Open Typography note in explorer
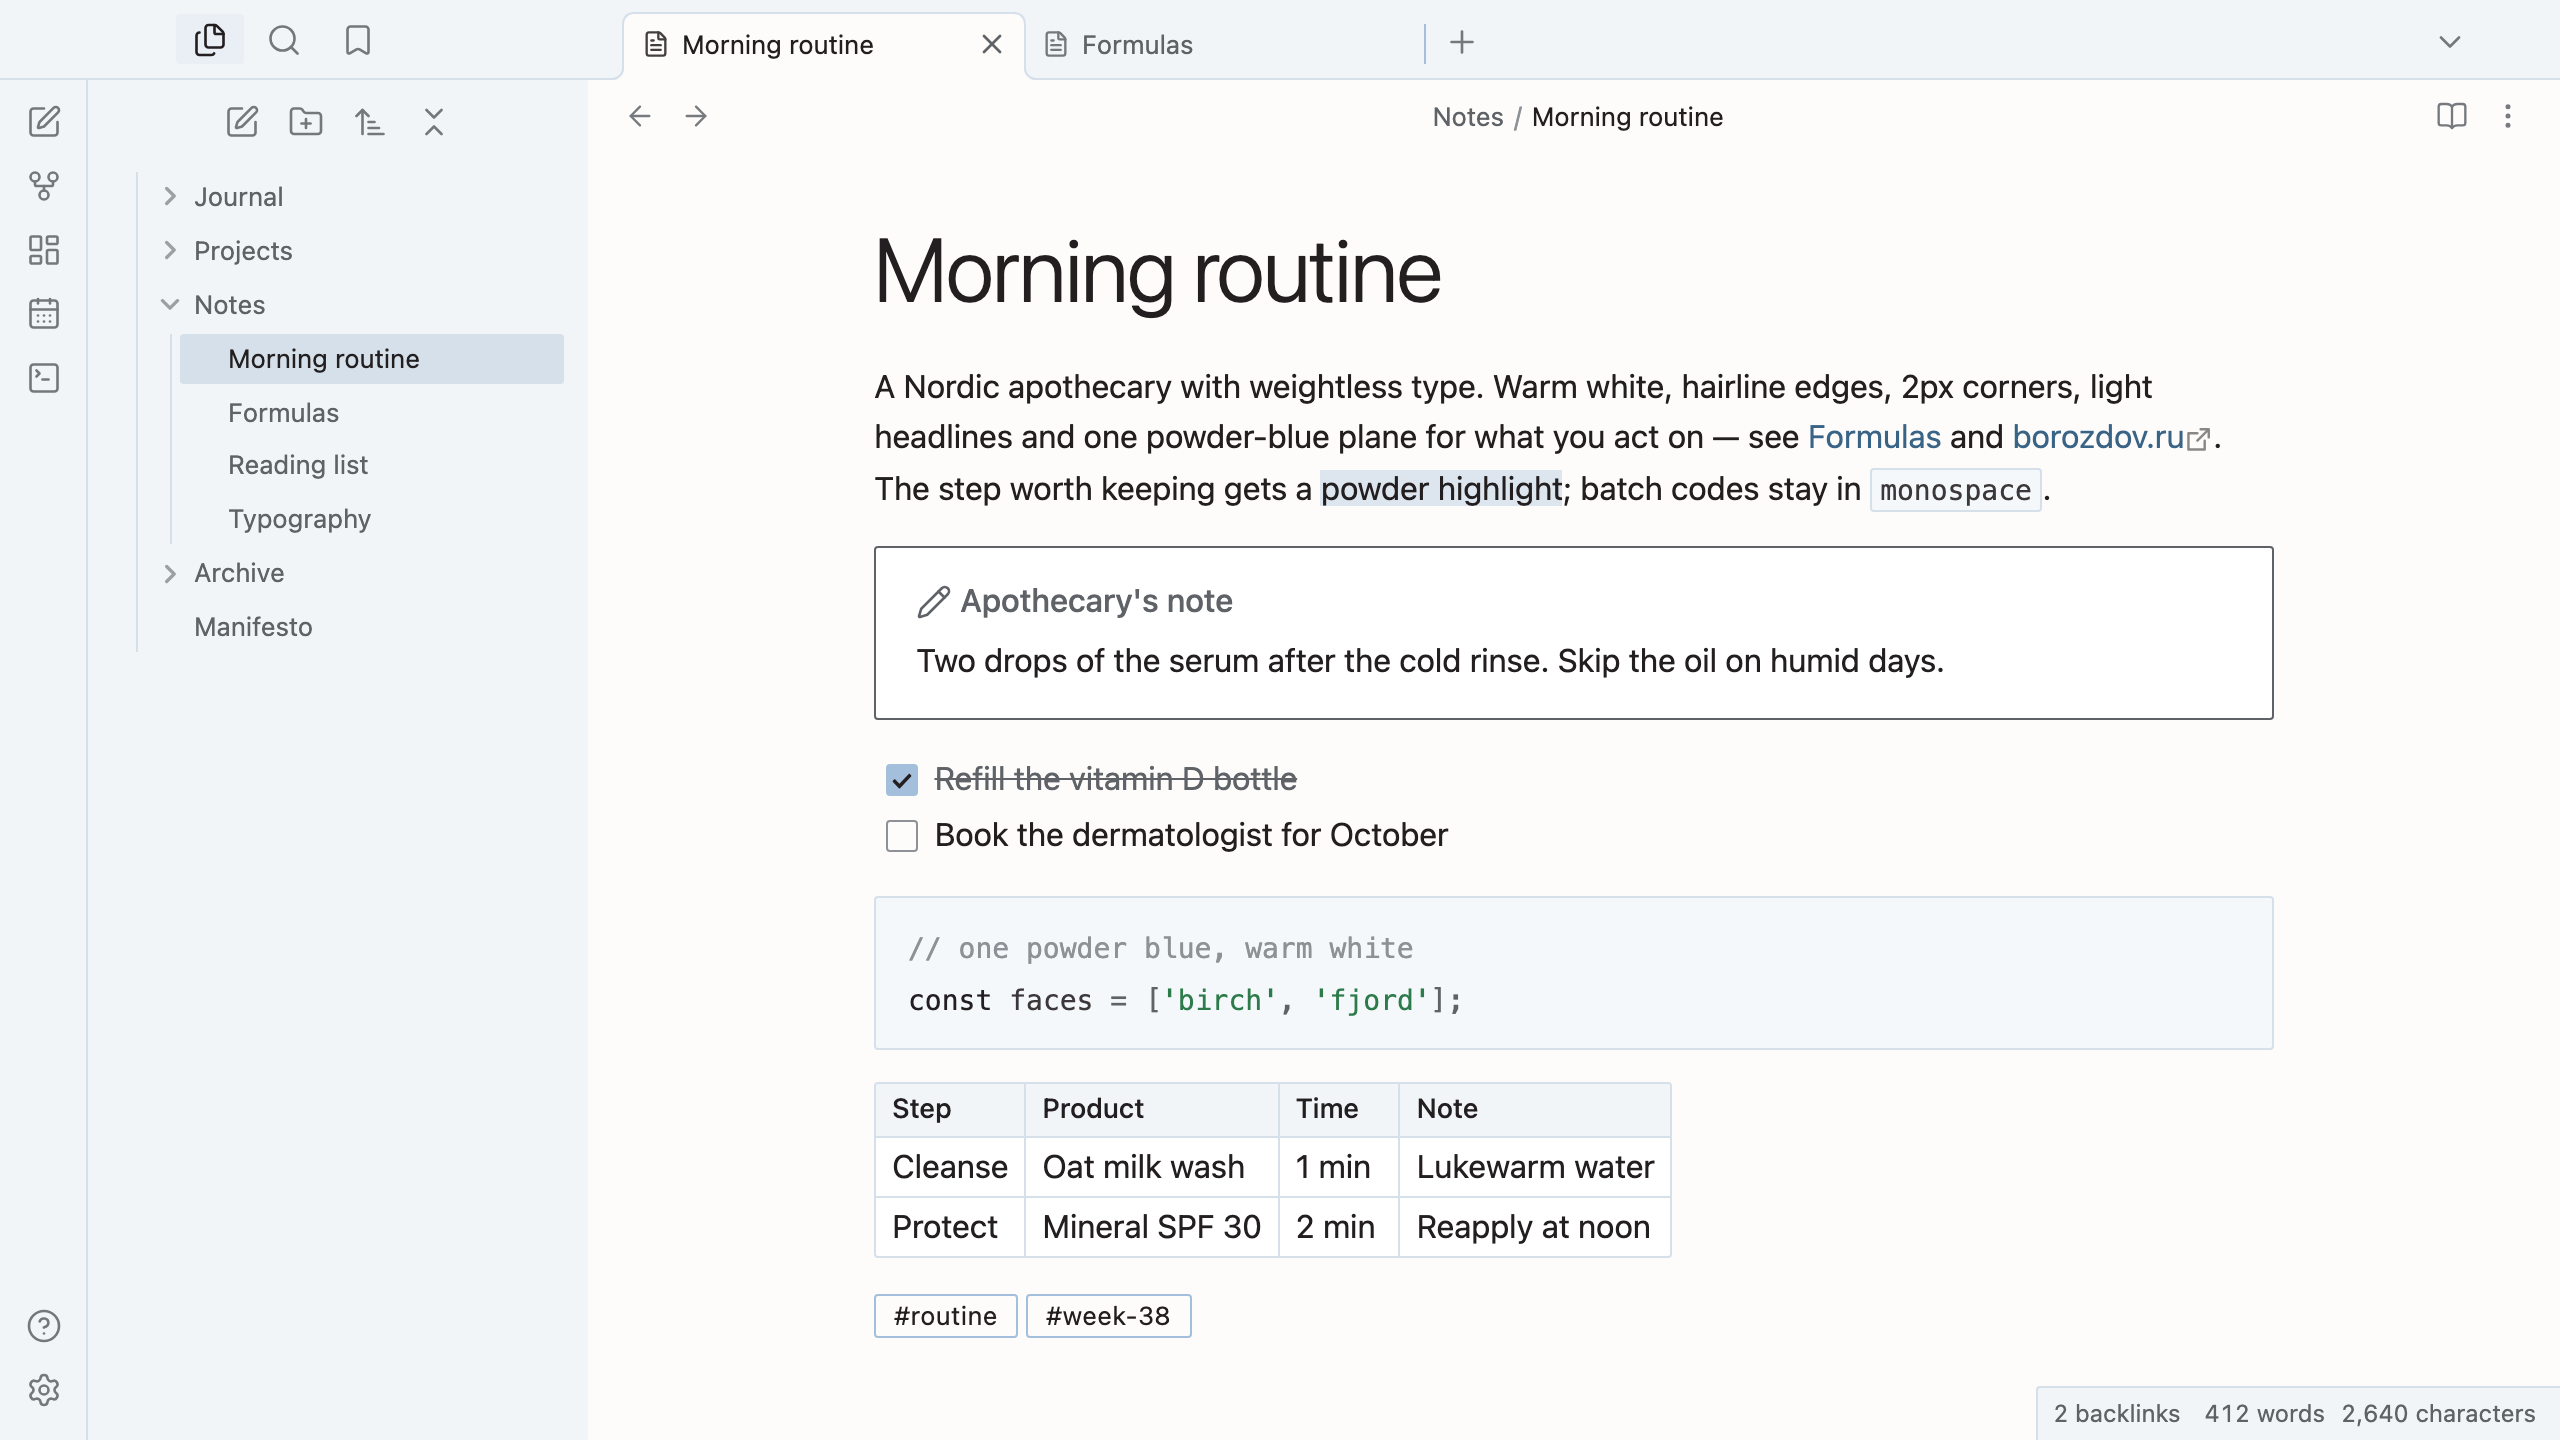The height and width of the screenshot is (1440, 2560). click(x=372, y=519)
